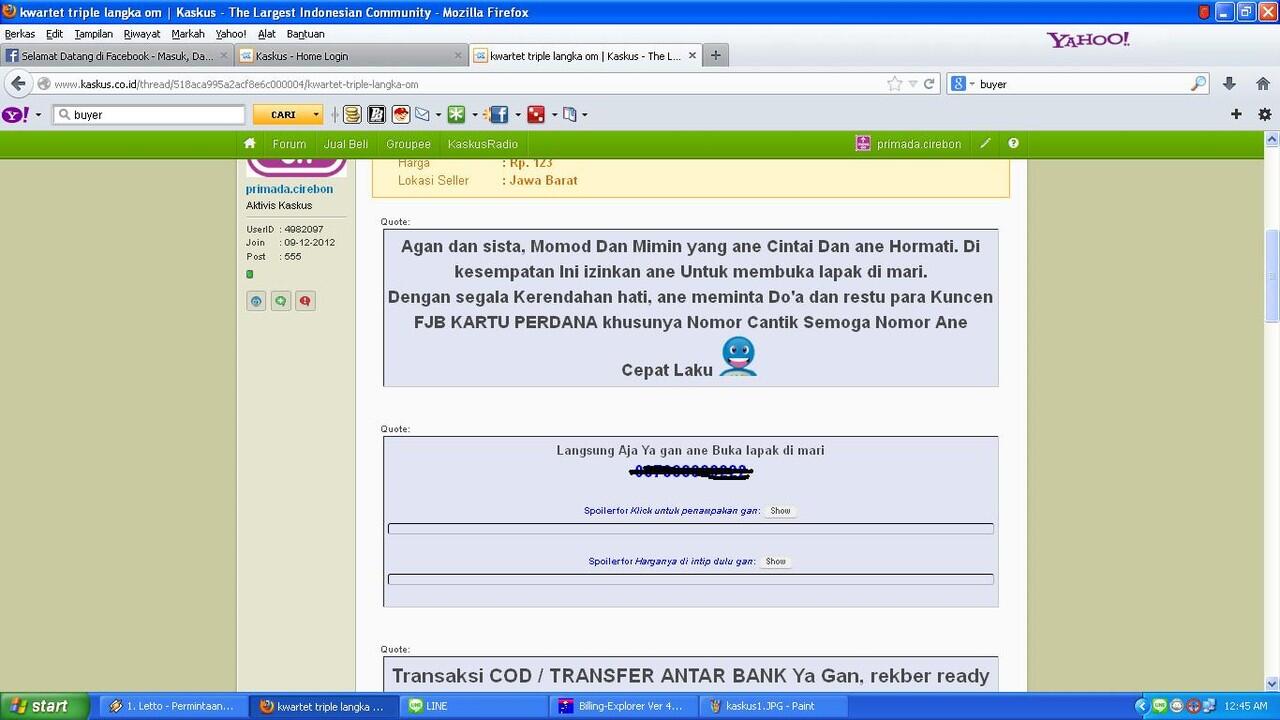Viewport: 1280px width, 720px height.
Task: Click the network computers tray icon
Action: (1209, 706)
